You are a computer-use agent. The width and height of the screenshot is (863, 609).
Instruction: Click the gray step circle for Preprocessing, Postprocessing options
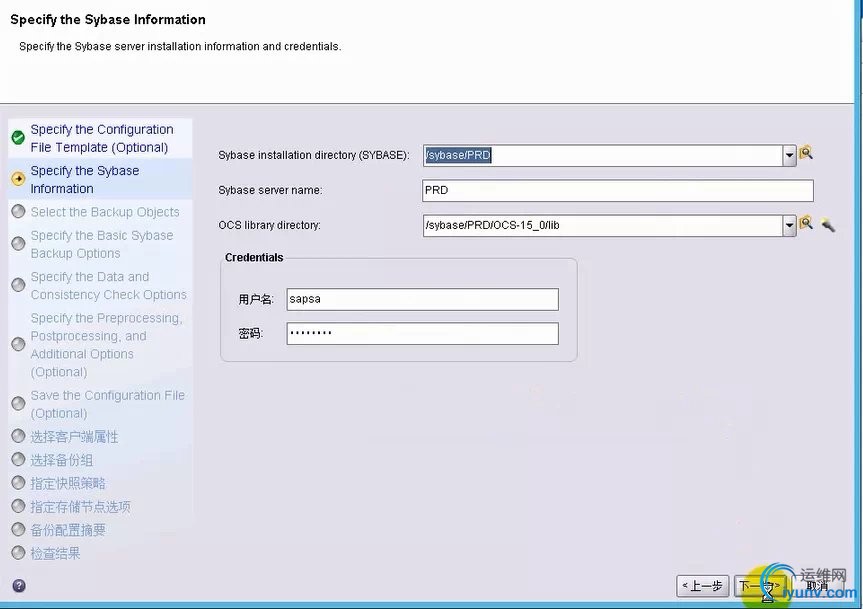click(18, 344)
